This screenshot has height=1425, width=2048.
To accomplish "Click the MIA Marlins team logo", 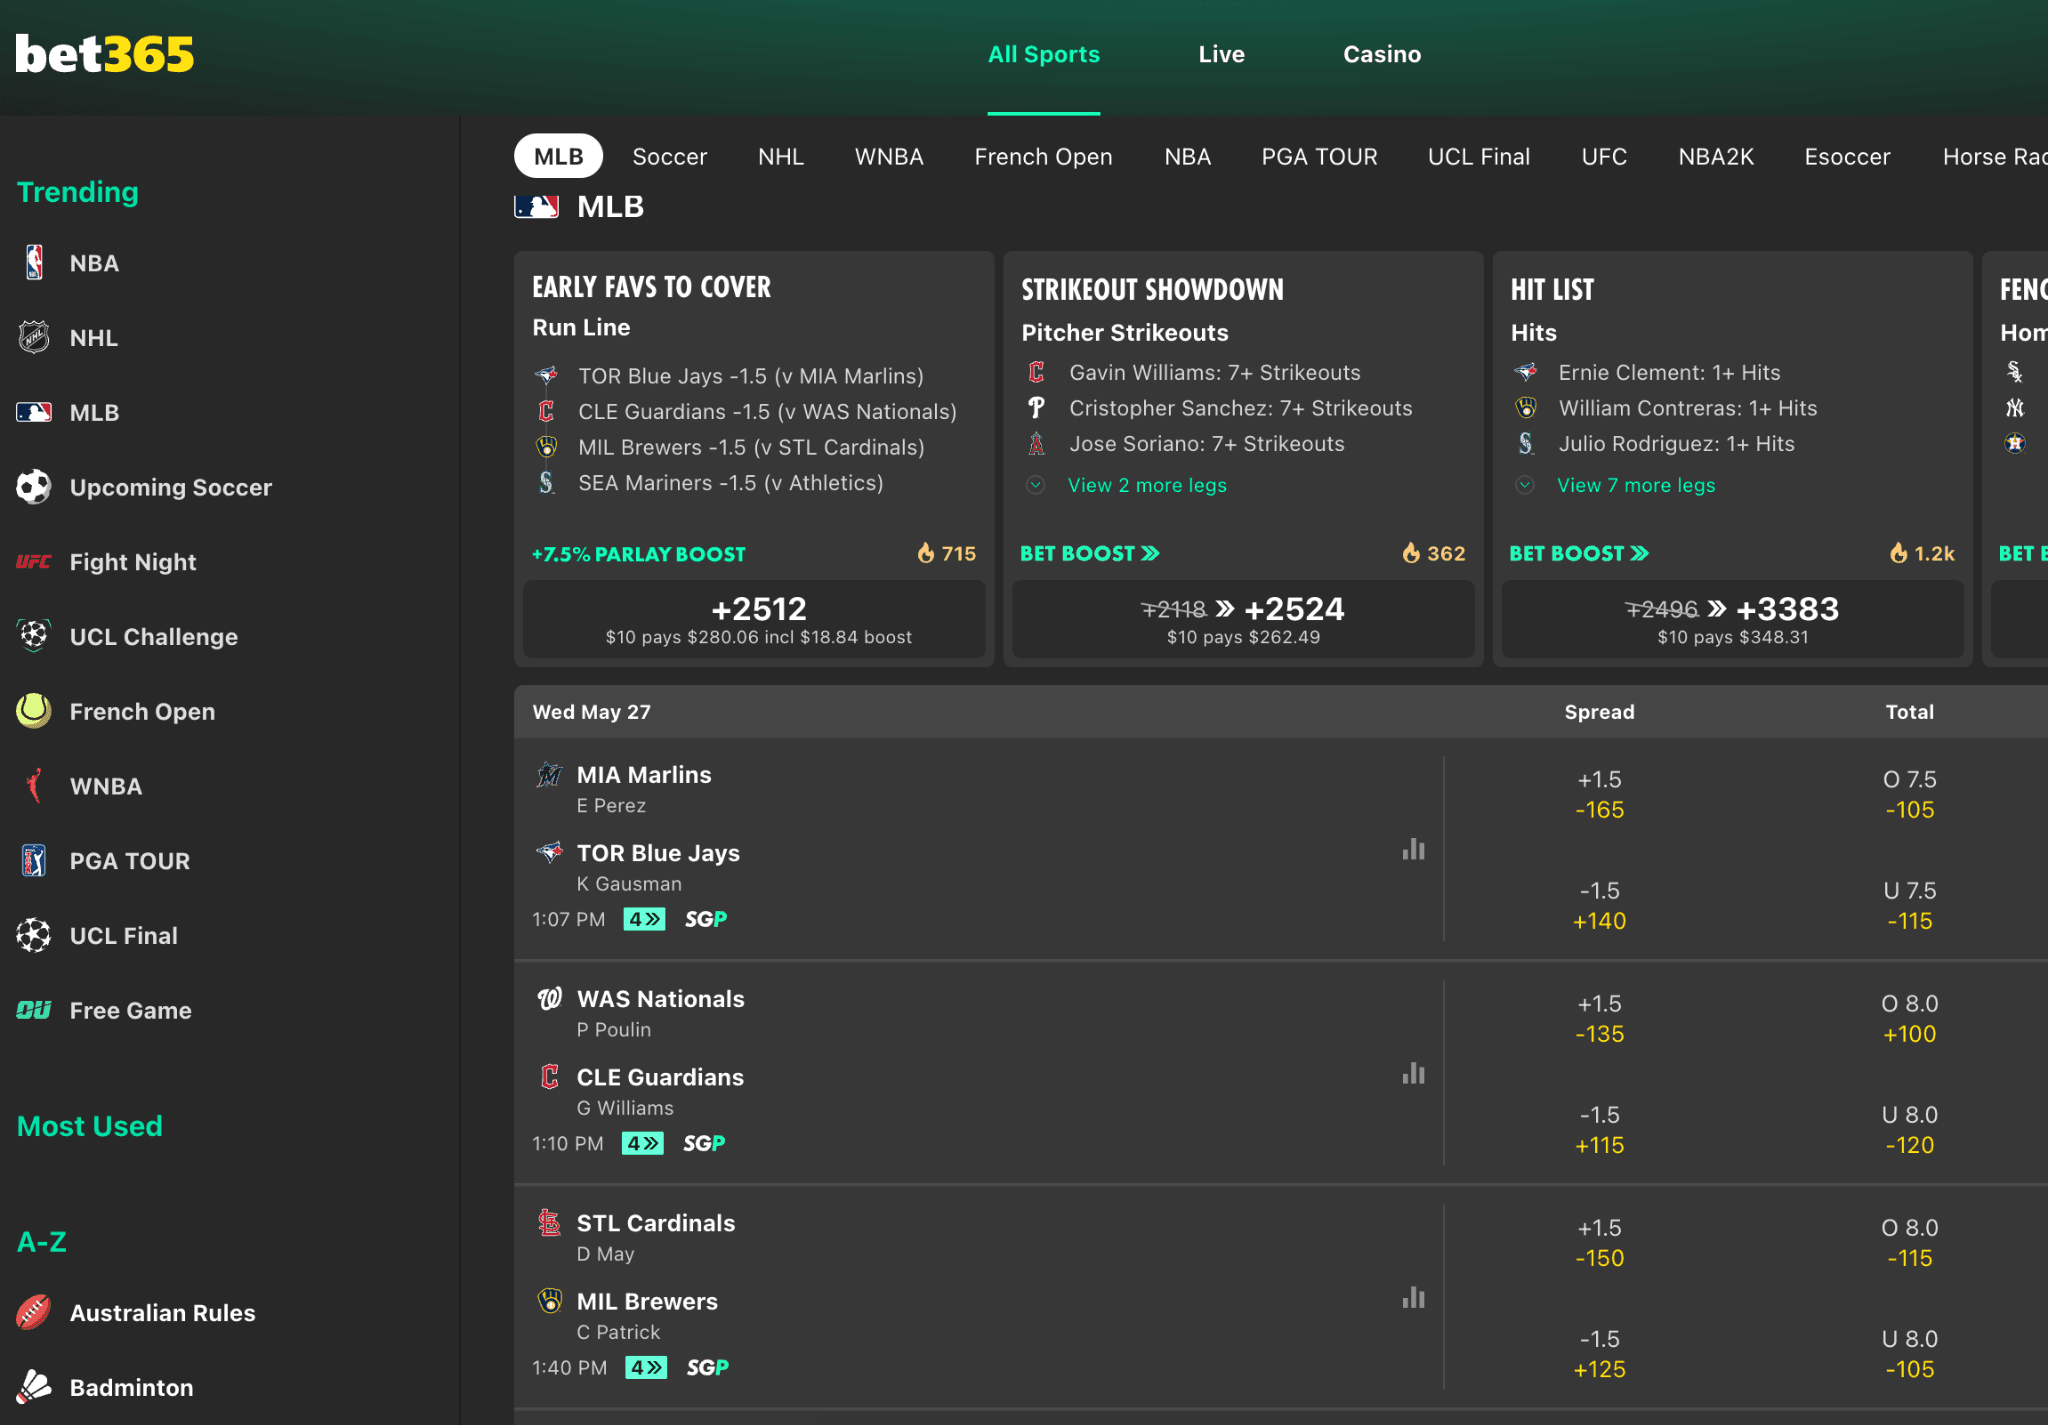I will (x=549, y=775).
